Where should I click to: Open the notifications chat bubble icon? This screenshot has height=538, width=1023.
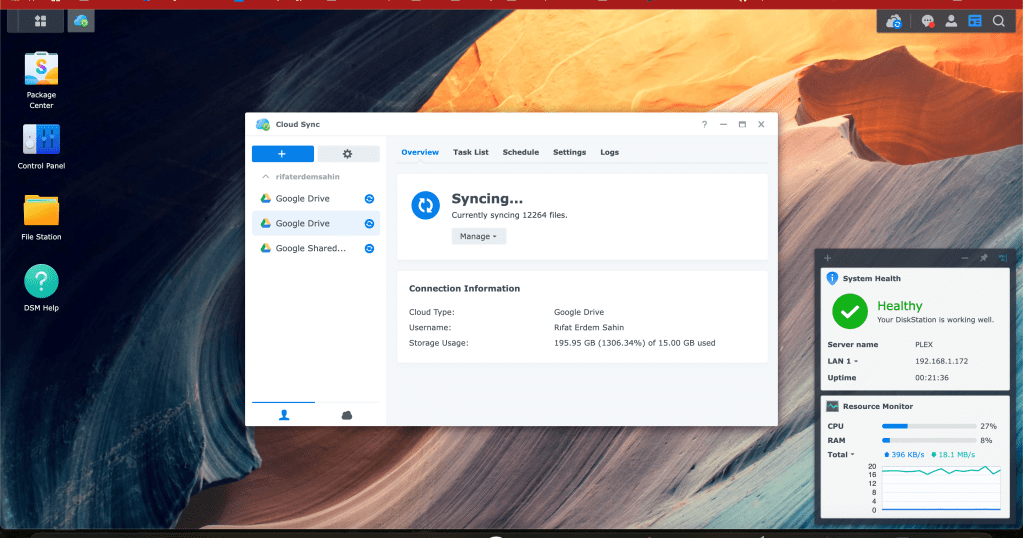pyautogui.click(x=927, y=22)
